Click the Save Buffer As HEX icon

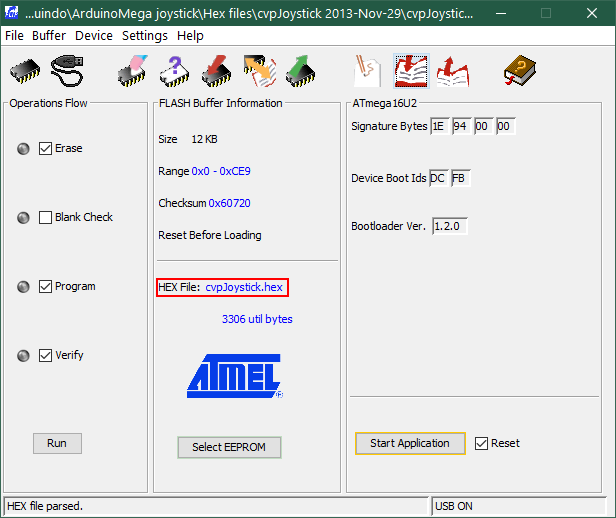[x=453, y=71]
